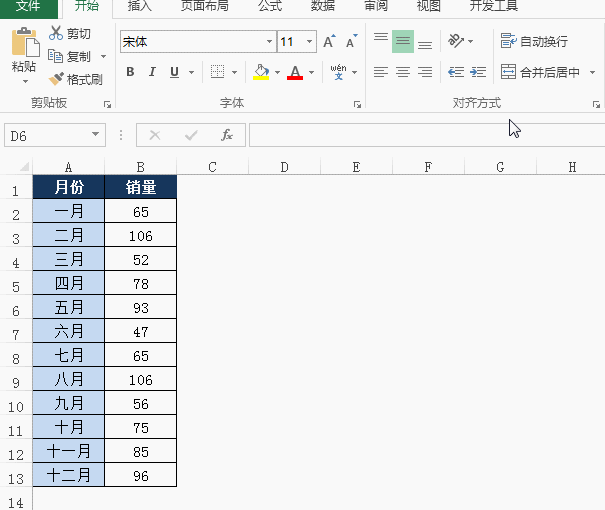Expand the Clipboard (剪贴板) dialog launcher
This screenshot has height=510, width=605.
click(107, 105)
